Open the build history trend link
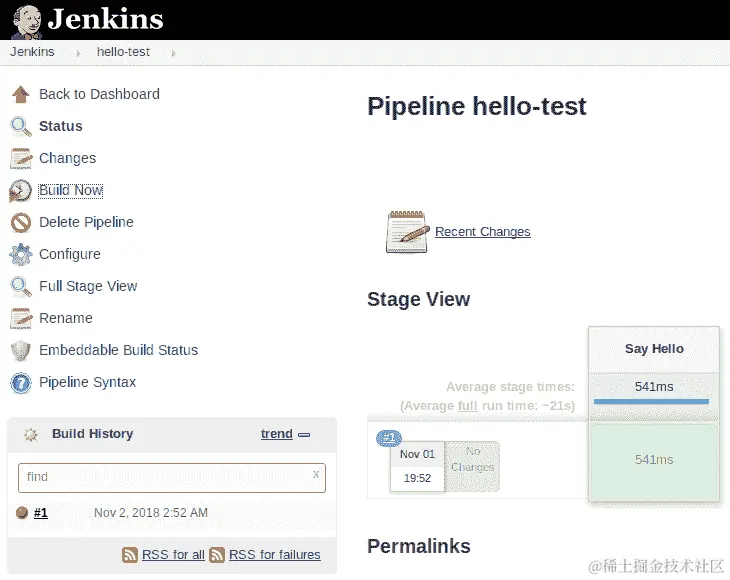The image size is (730, 580). [276, 434]
